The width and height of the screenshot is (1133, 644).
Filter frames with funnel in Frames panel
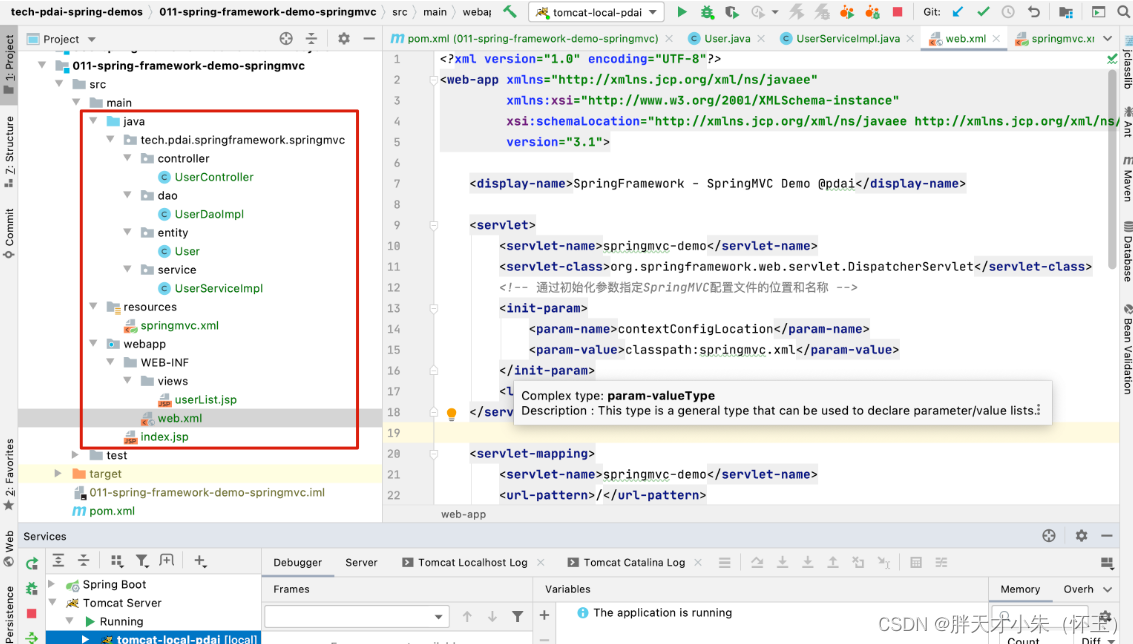click(x=517, y=617)
